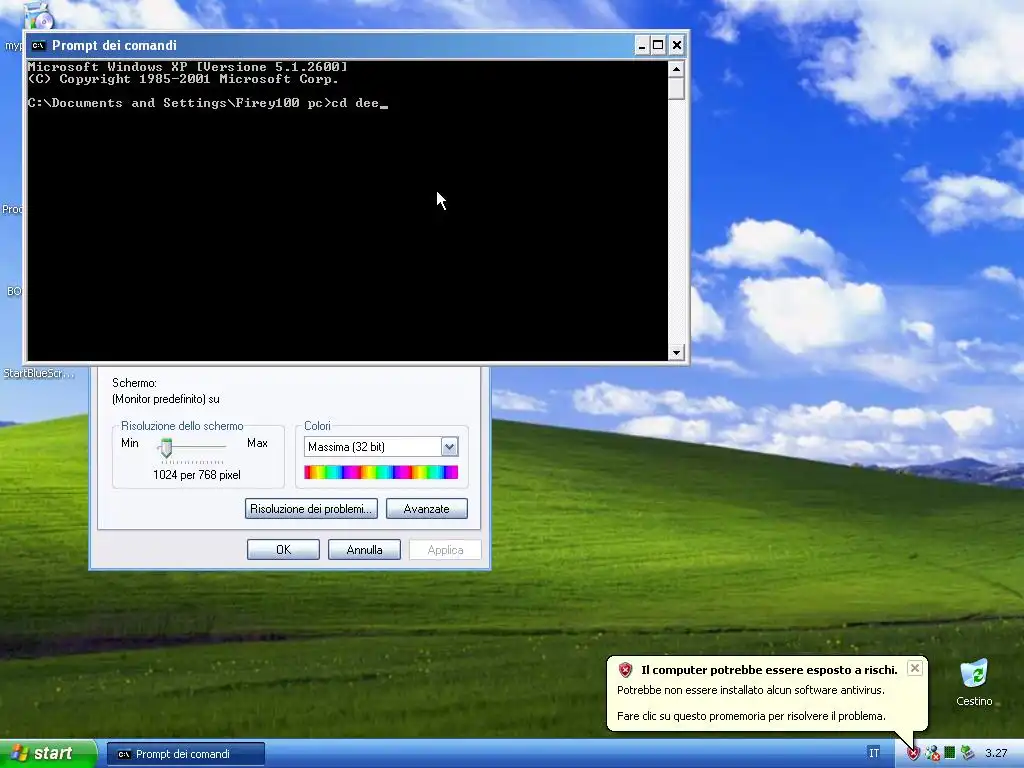
Task: Click command prompt scrollbar up arrow
Action: 676,69
